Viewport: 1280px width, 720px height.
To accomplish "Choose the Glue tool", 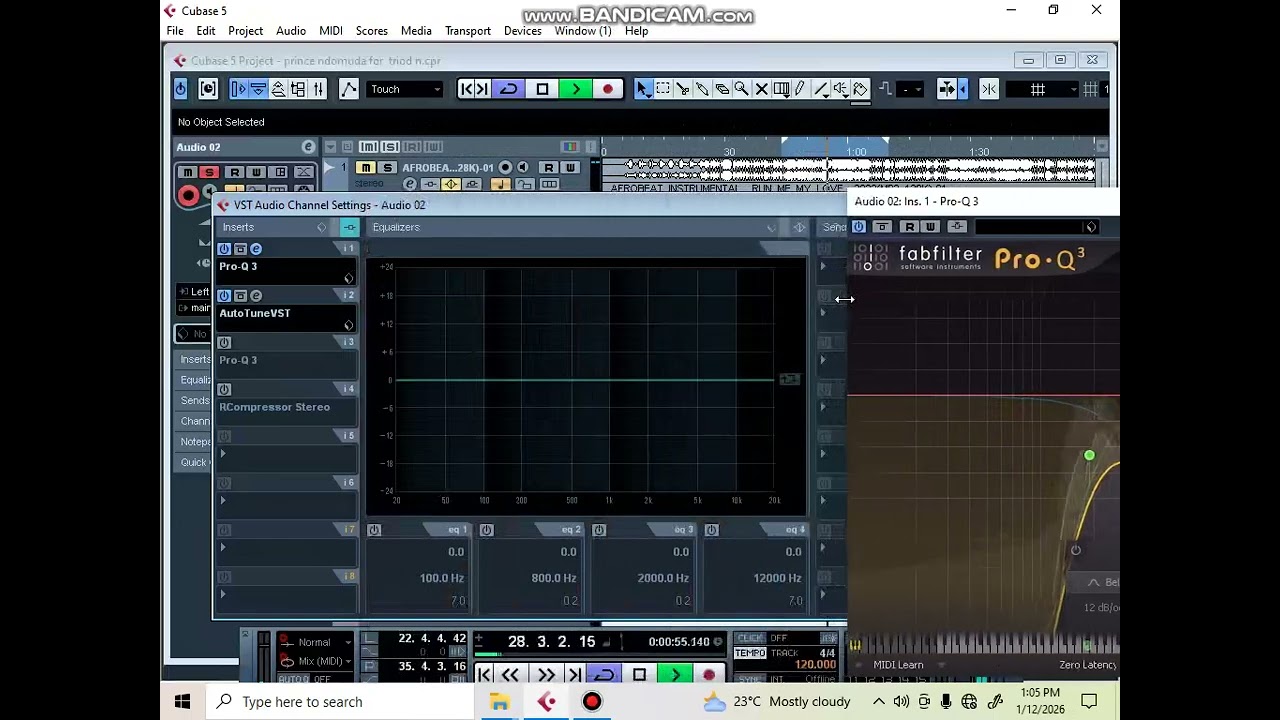I will (x=702, y=89).
